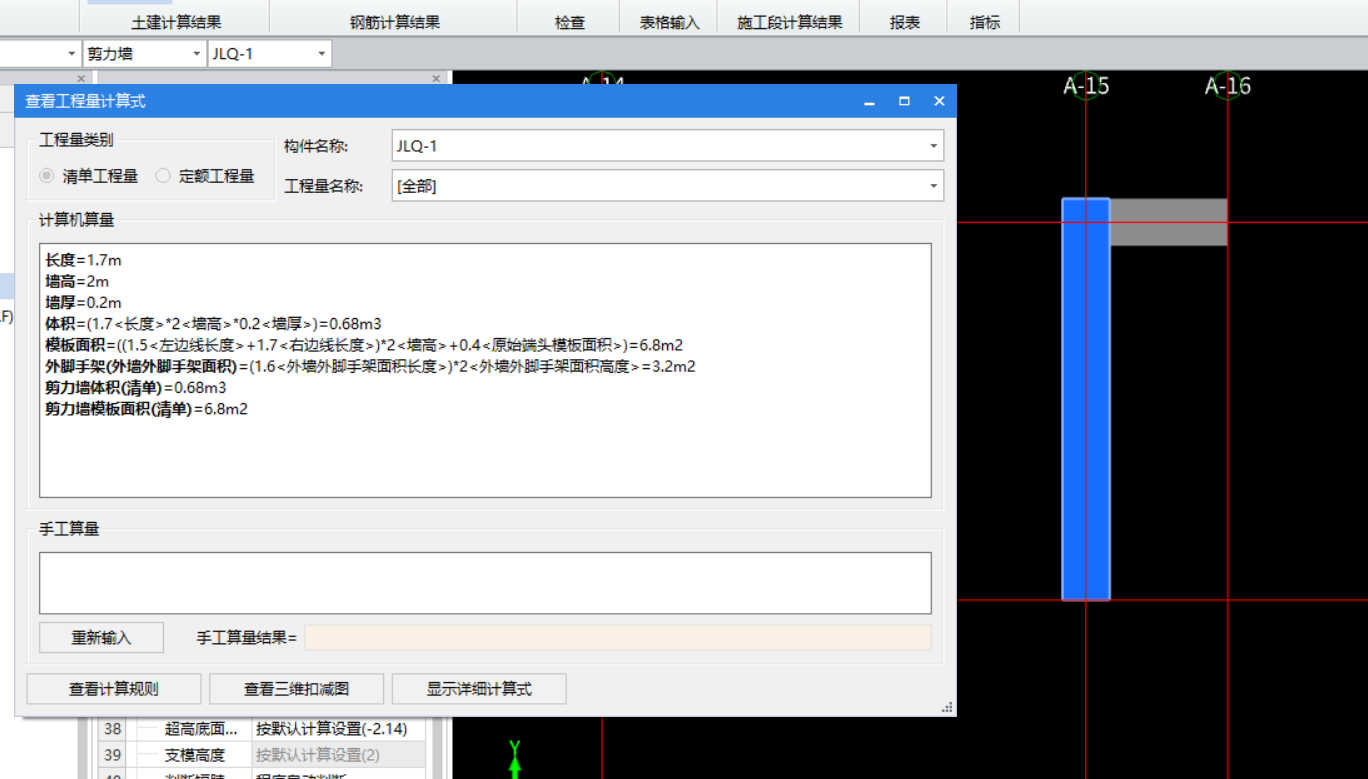Viewport: 1368px width, 779px height.
Task: Click the 模板面积 calculation line
Action: (364, 345)
